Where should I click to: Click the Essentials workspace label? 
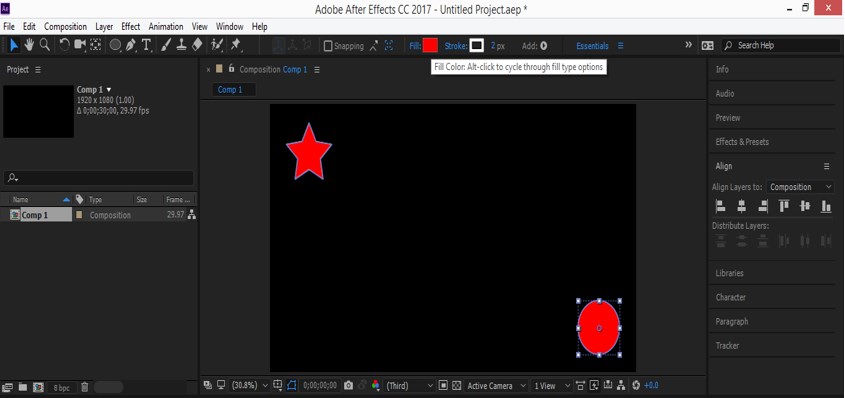[x=592, y=46]
